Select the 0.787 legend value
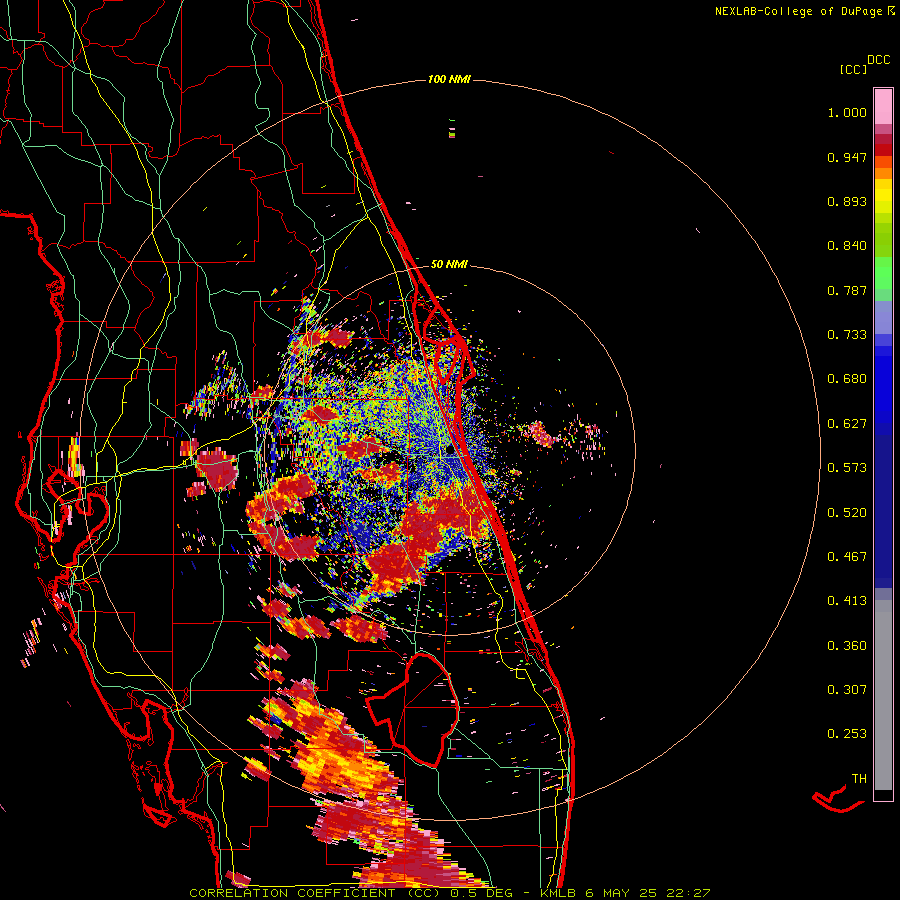Image resolution: width=900 pixels, height=900 pixels. coord(847,290)
